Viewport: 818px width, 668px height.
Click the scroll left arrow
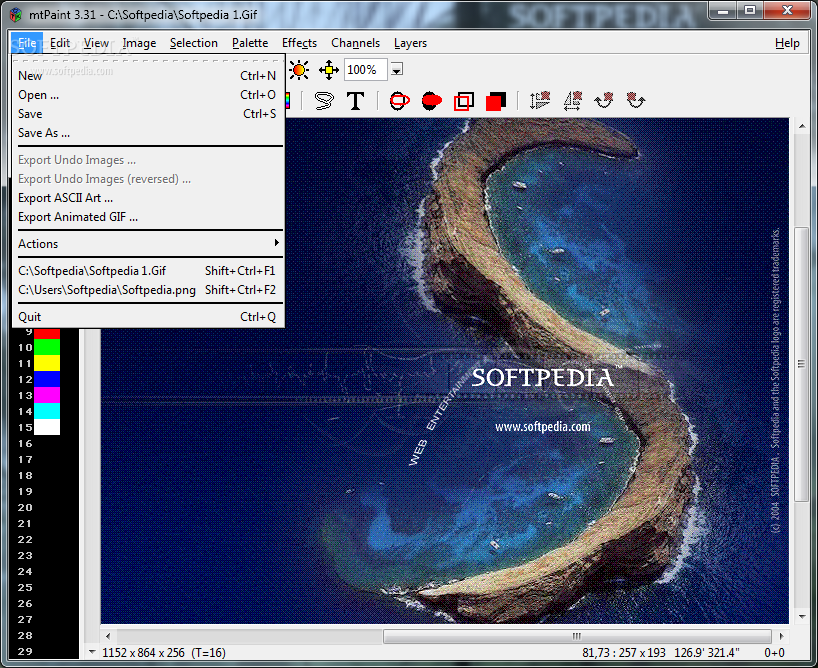[x=108, y=636]
